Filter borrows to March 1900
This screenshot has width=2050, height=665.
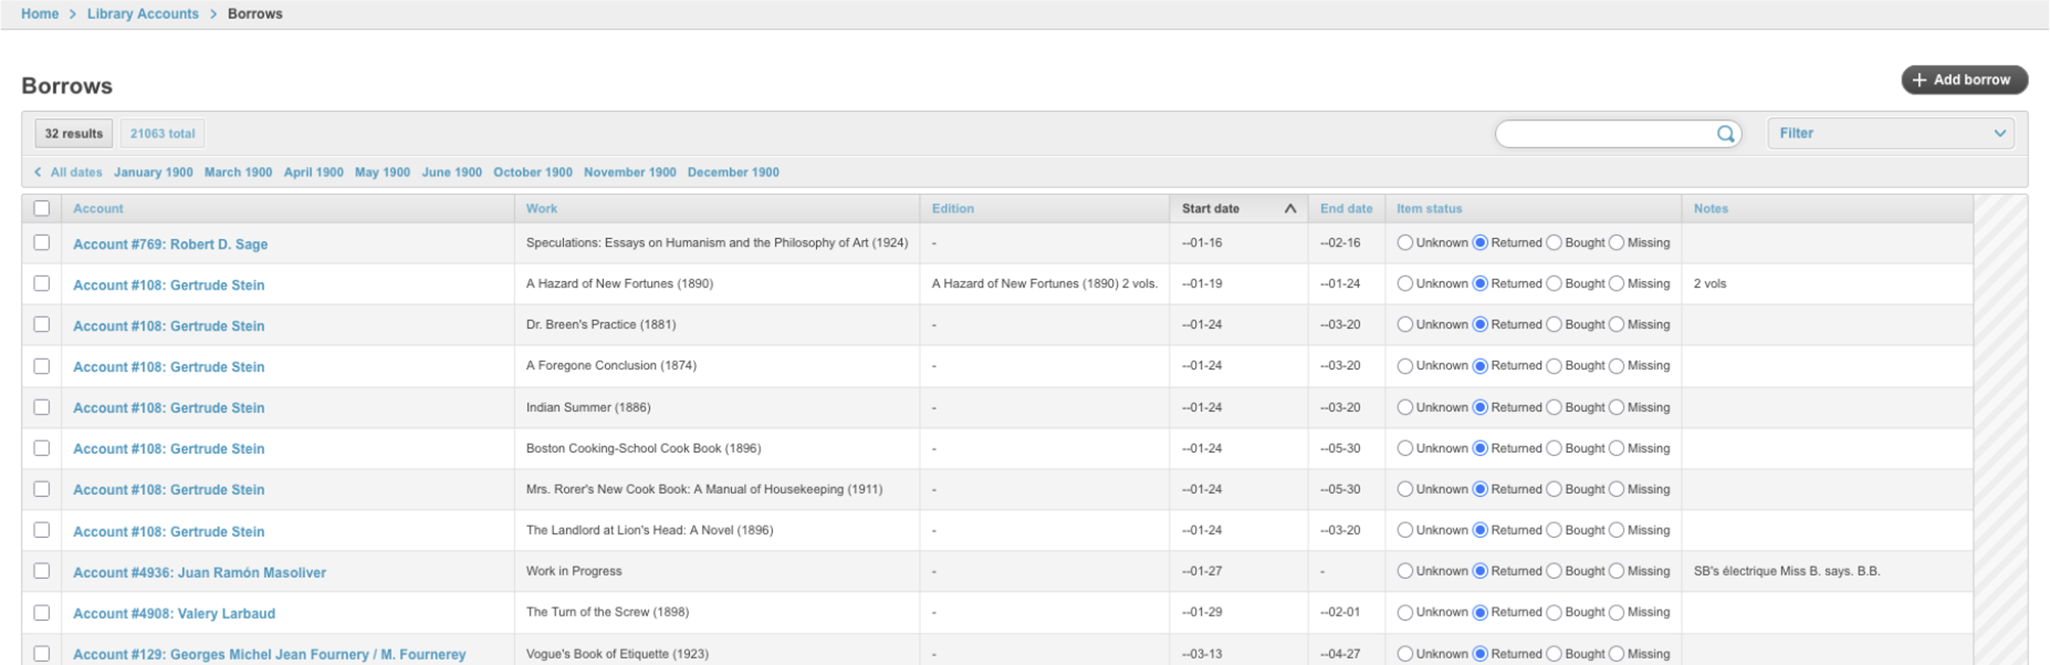[x=238, y=173]
